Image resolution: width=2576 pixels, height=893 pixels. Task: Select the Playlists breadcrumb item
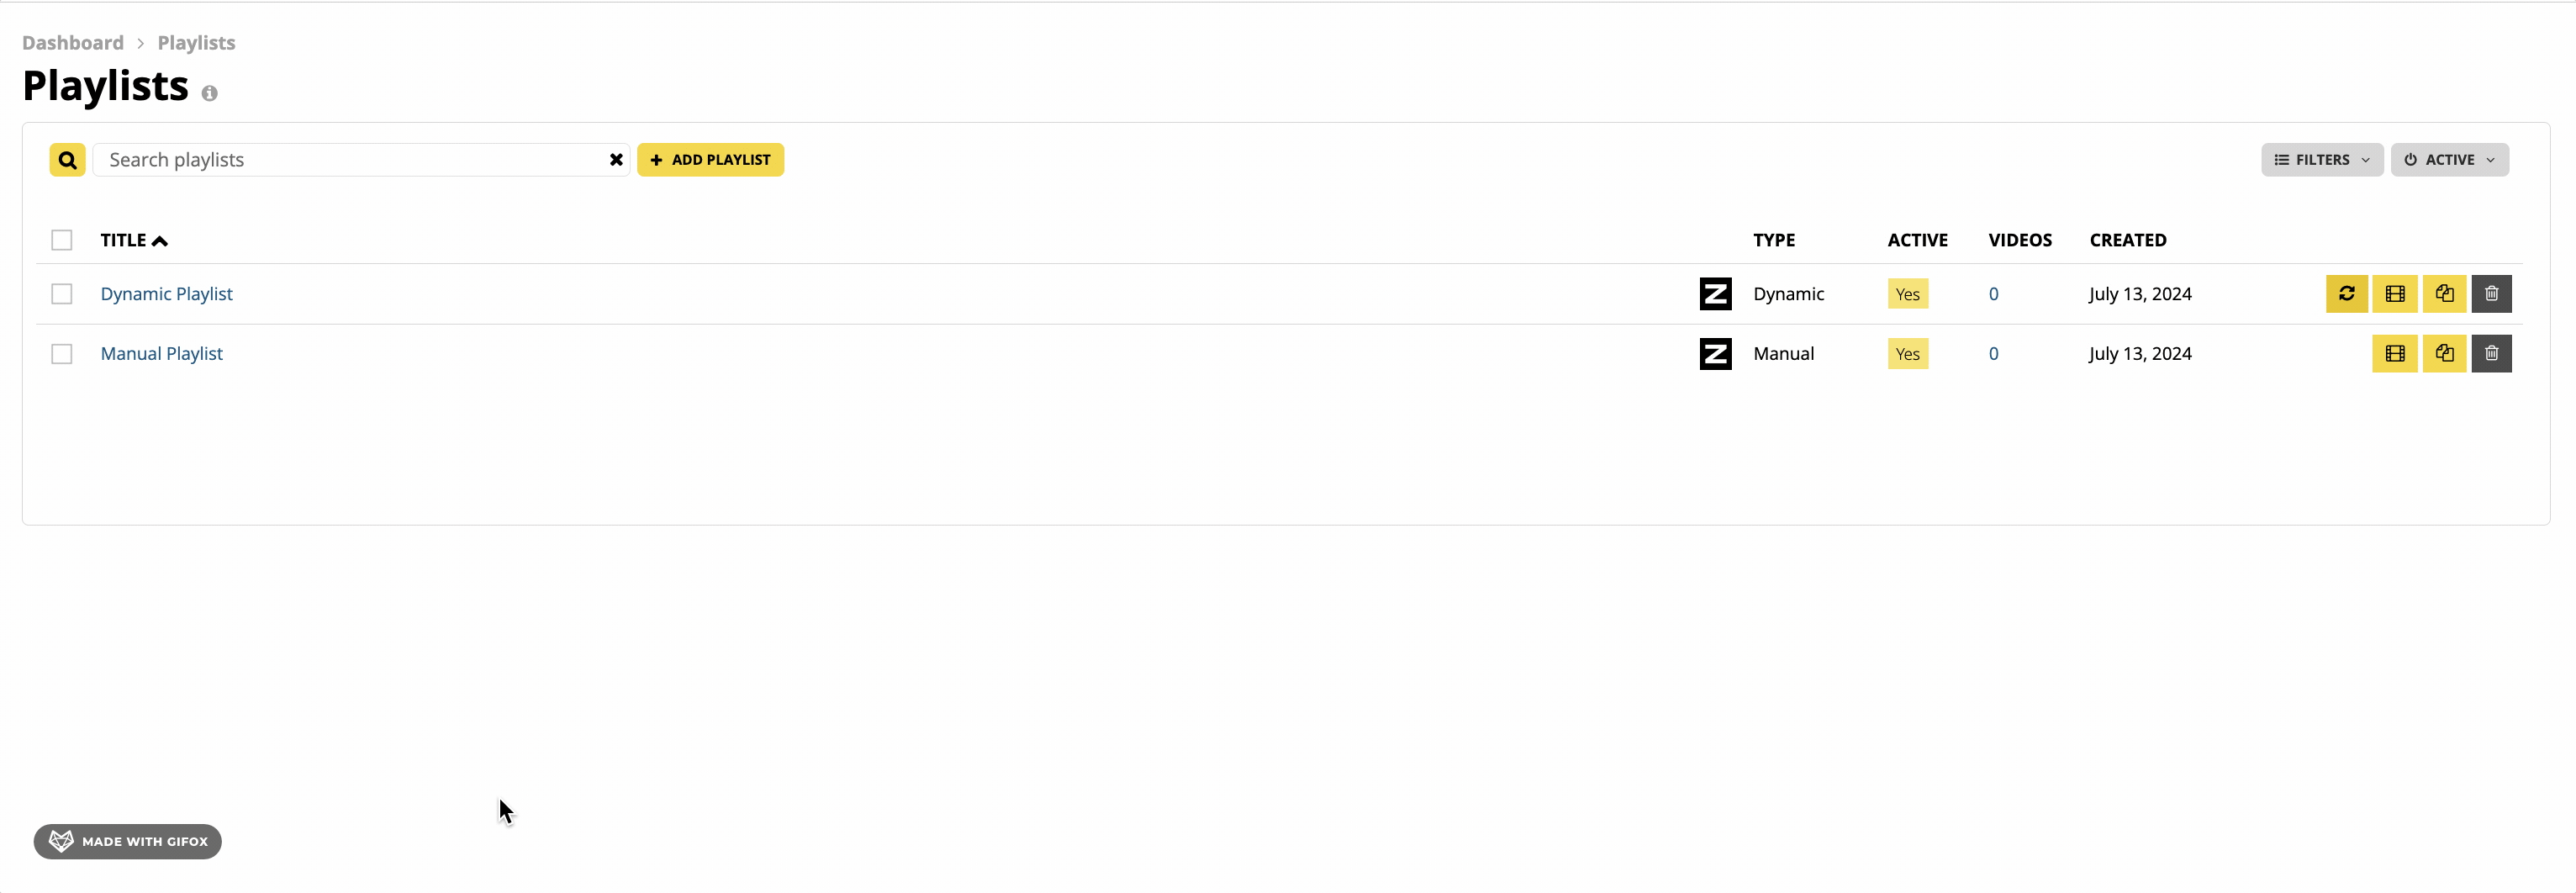196,43
